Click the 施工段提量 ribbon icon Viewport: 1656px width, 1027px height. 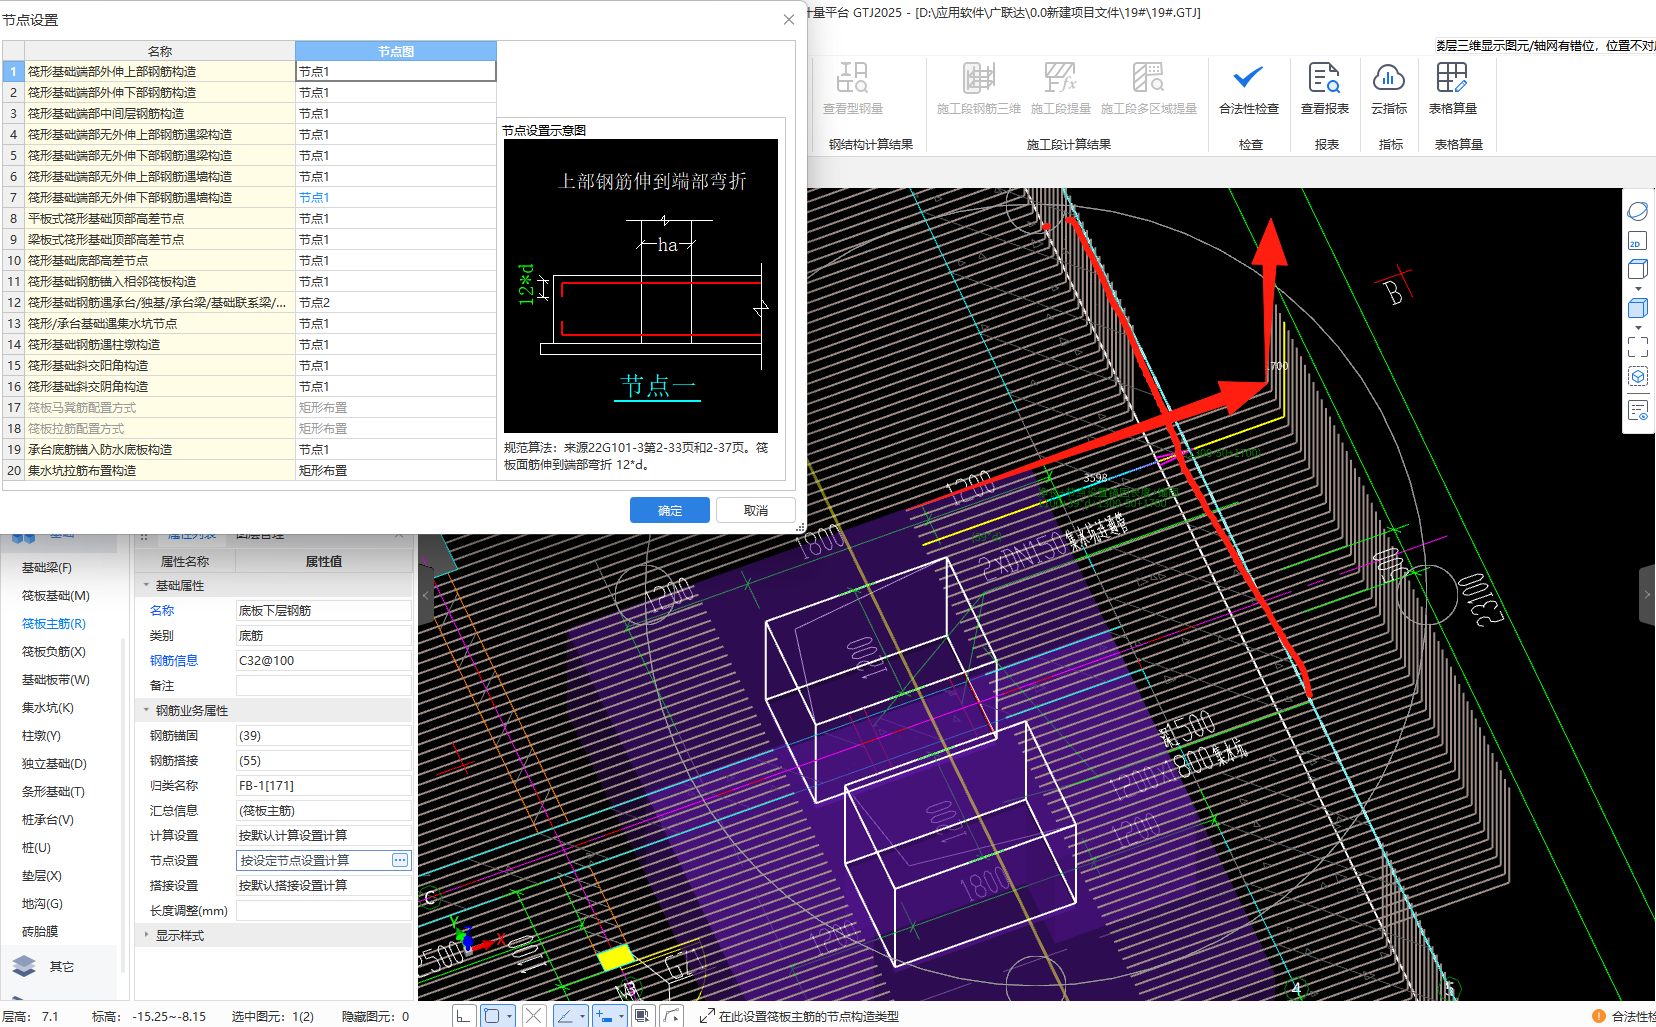(1060, 78)
